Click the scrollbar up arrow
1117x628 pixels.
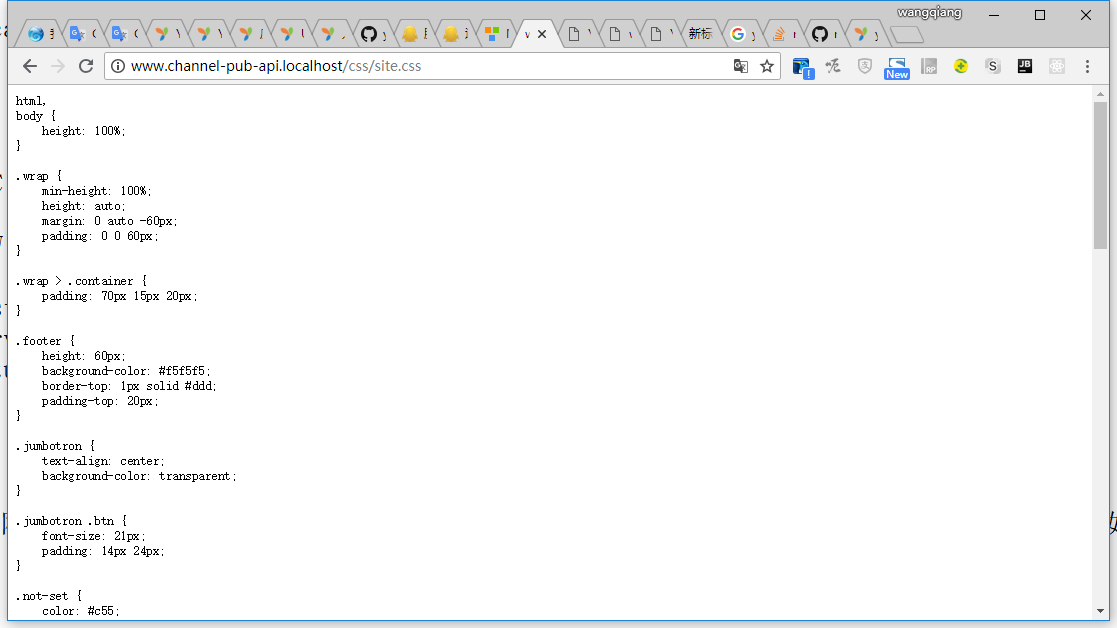point(1101,94)
